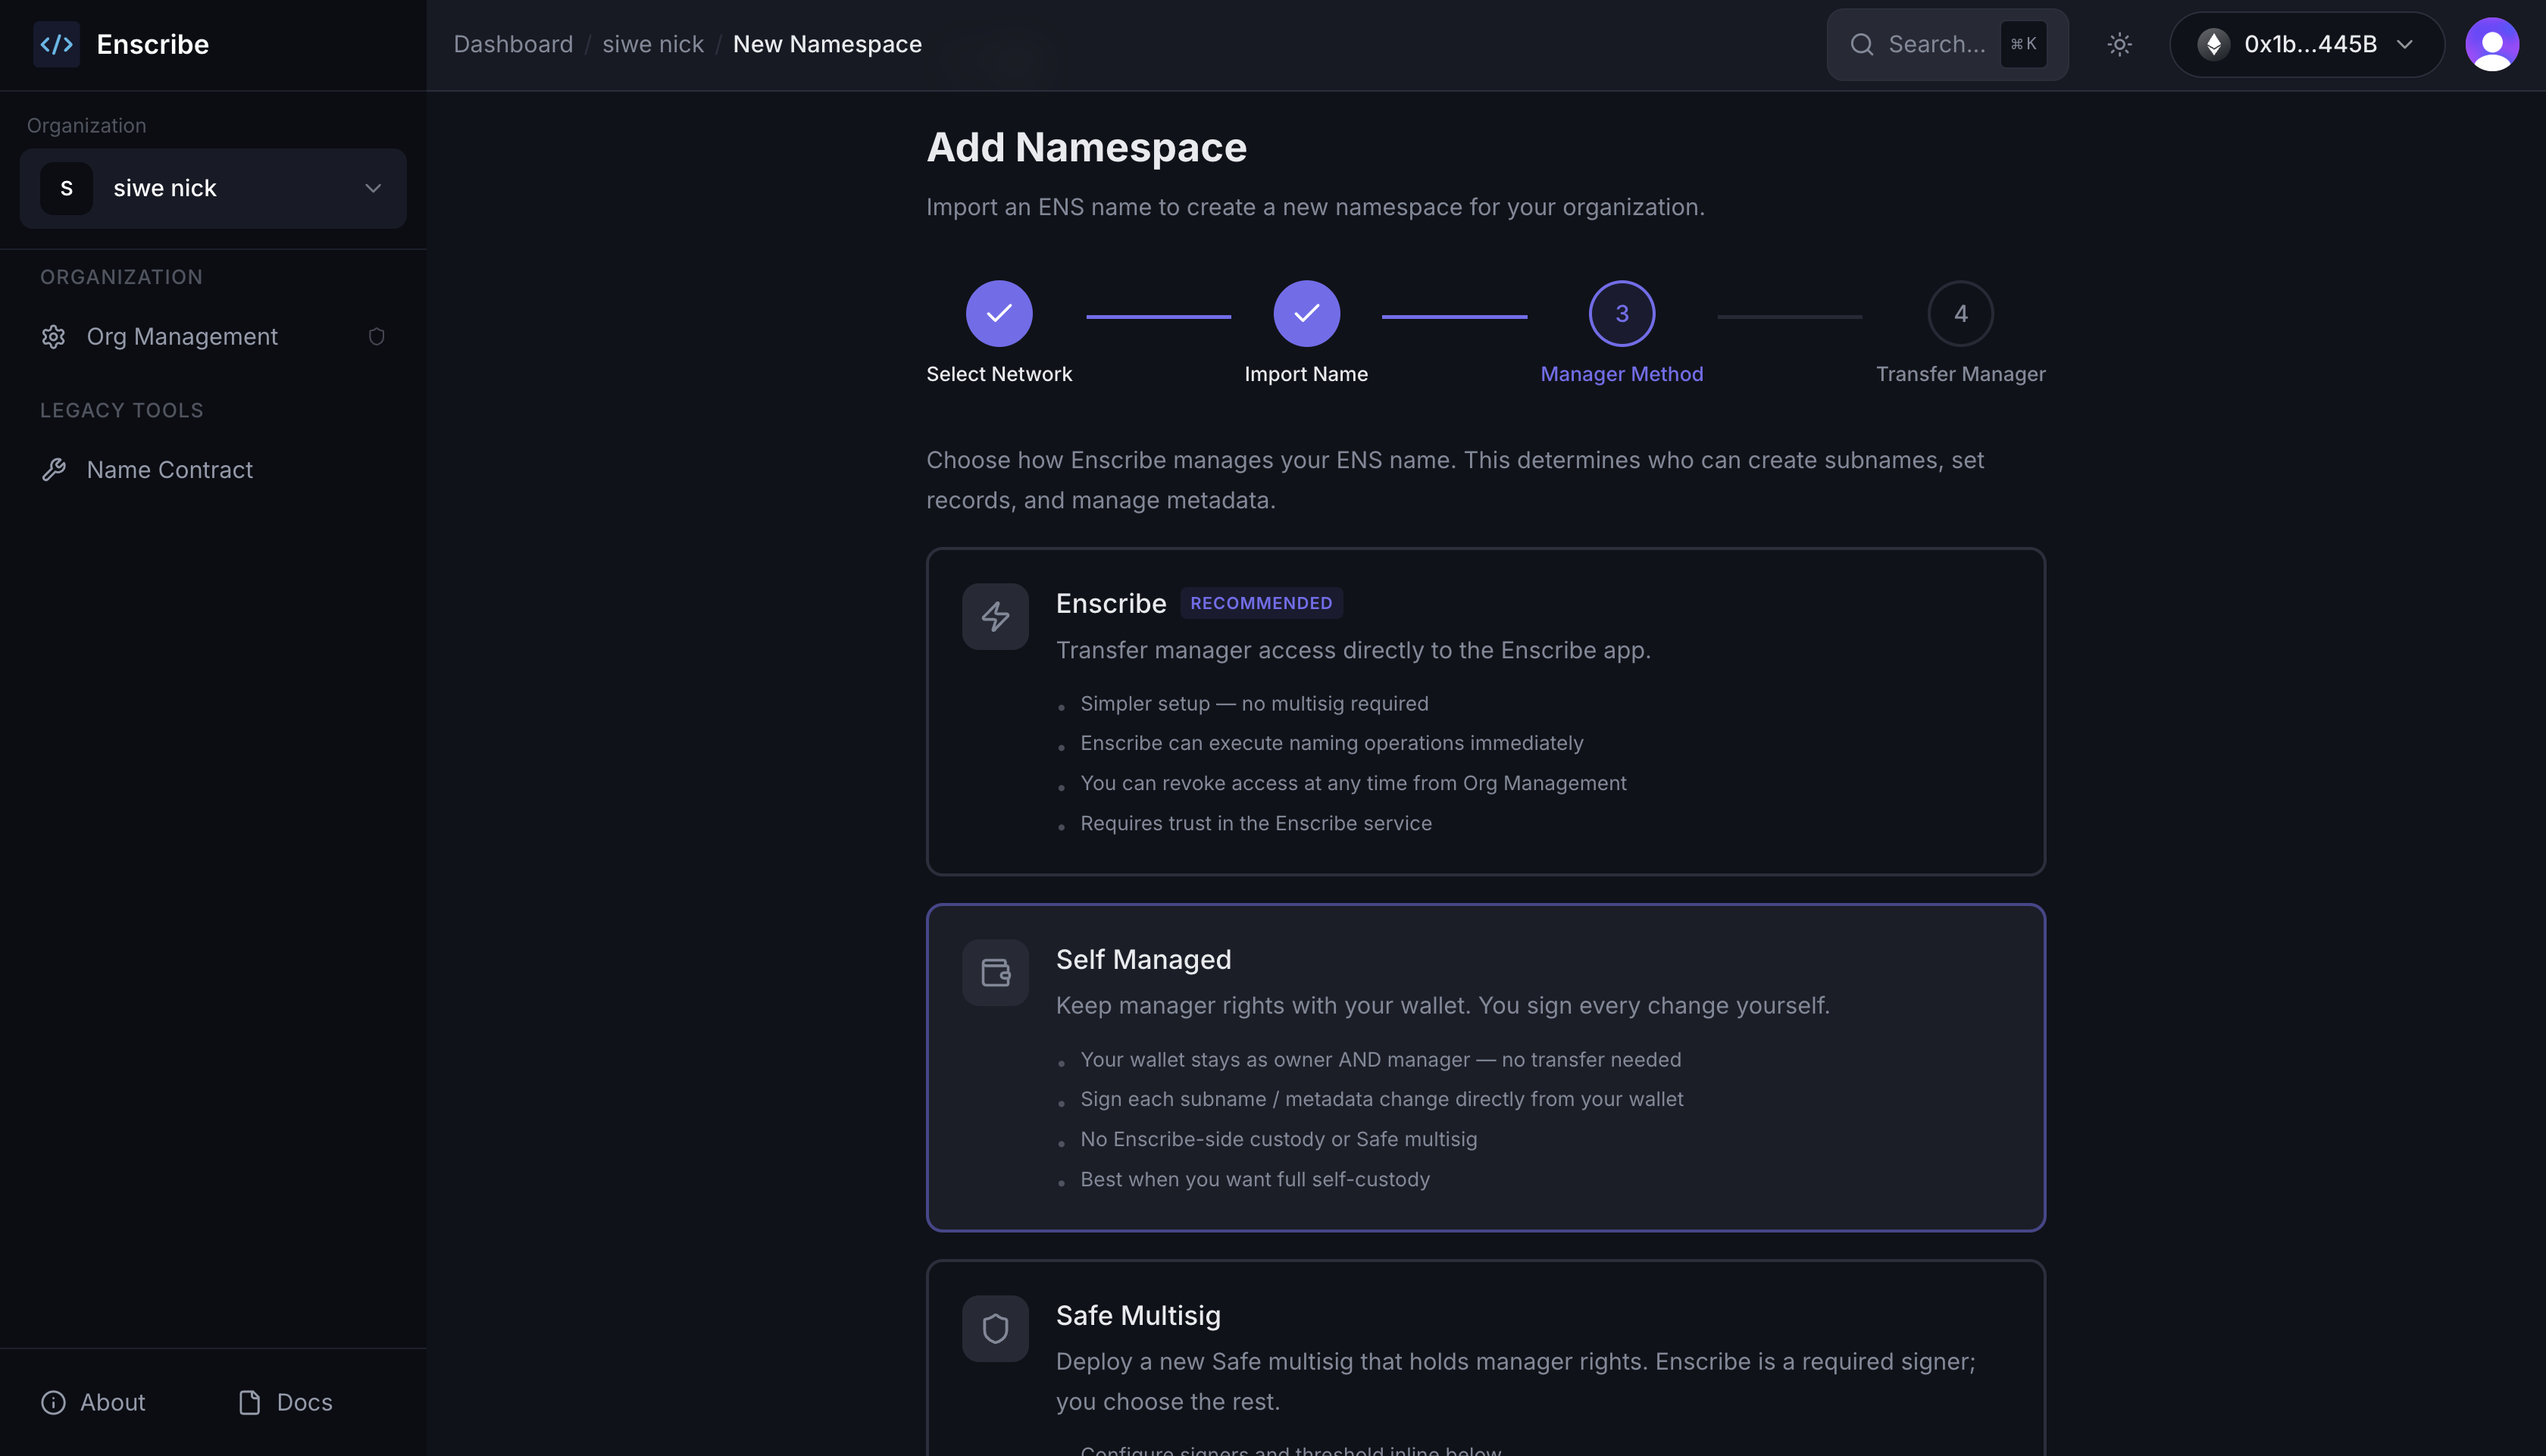Open the Docs link in sidebar footer
Screen dimensions: 2546x1456
[285, 1402]
